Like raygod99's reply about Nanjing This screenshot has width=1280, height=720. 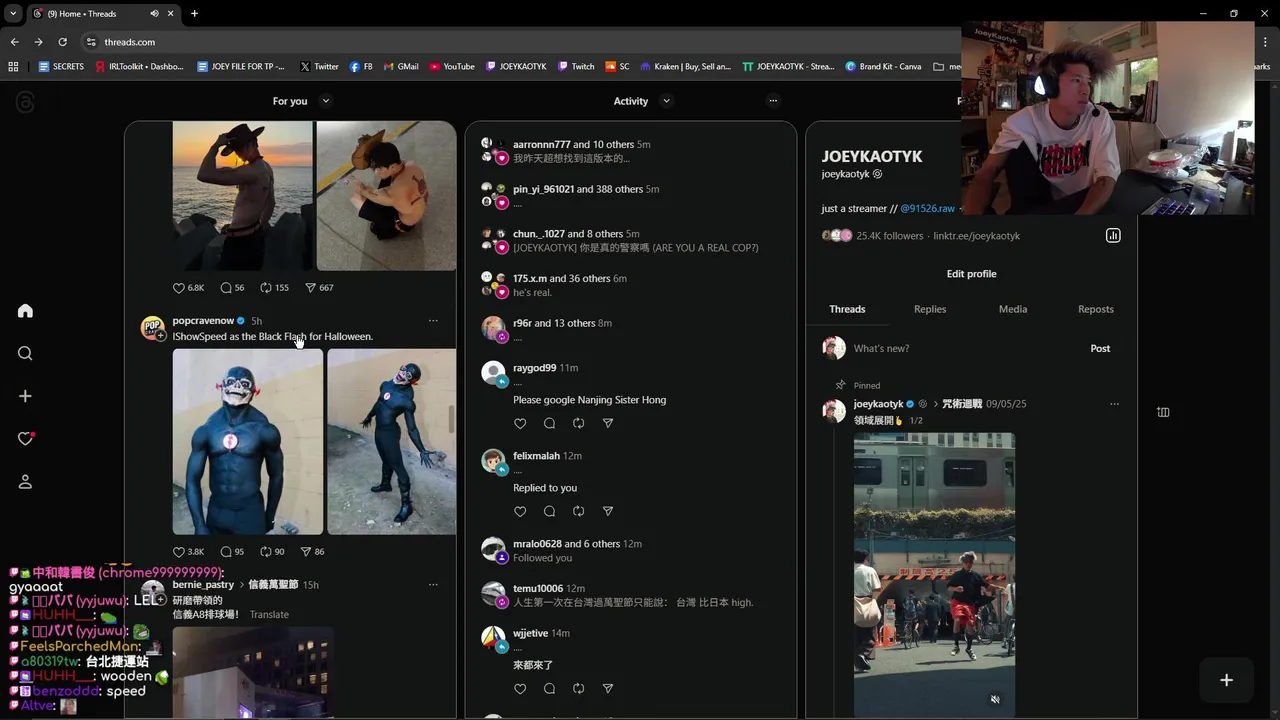coord(520,424)
